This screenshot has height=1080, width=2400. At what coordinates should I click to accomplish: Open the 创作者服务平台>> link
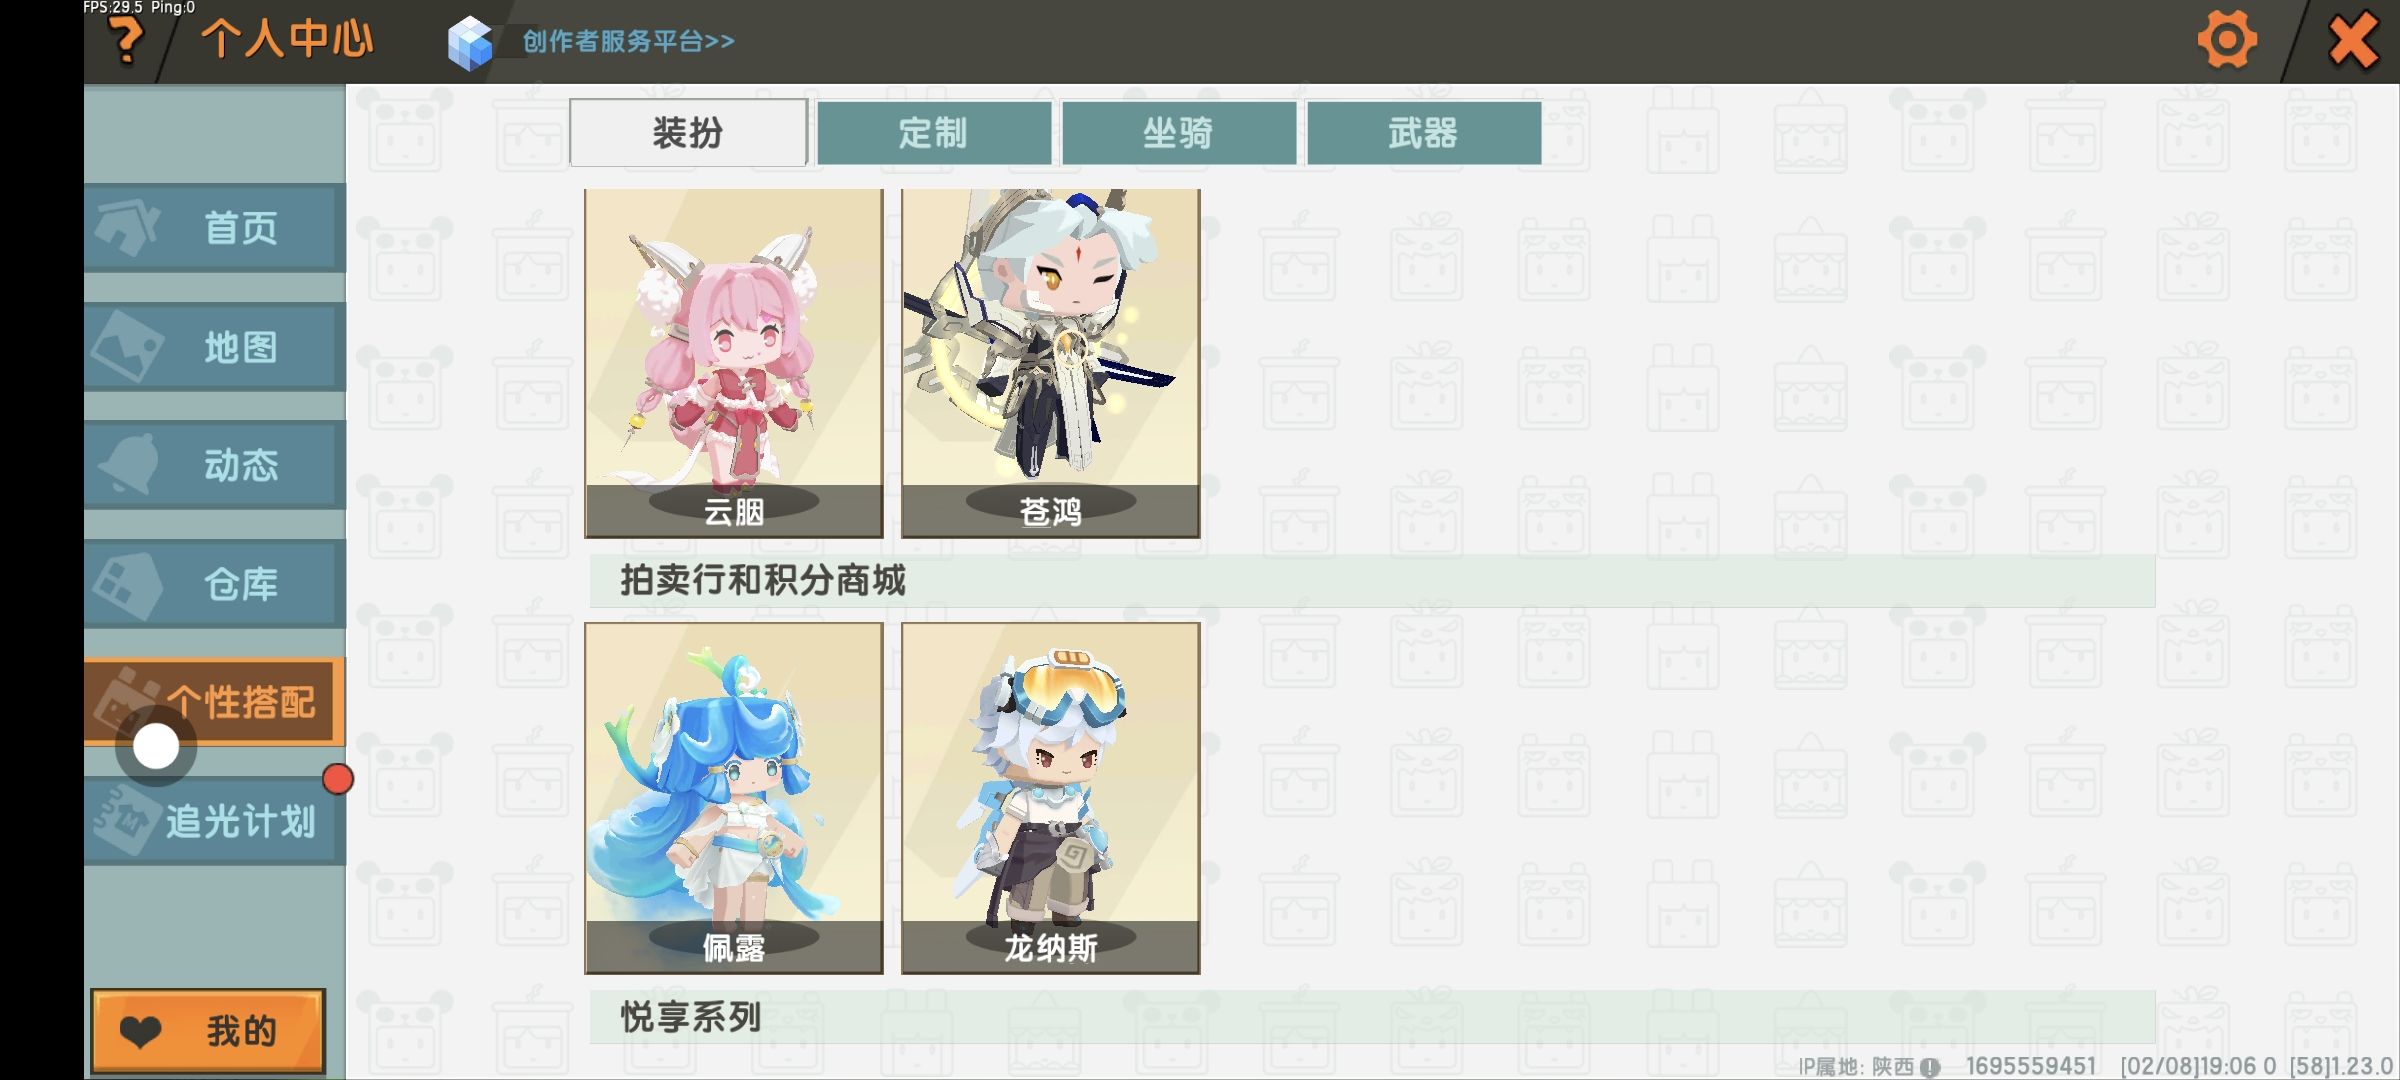tap(628, 41)
